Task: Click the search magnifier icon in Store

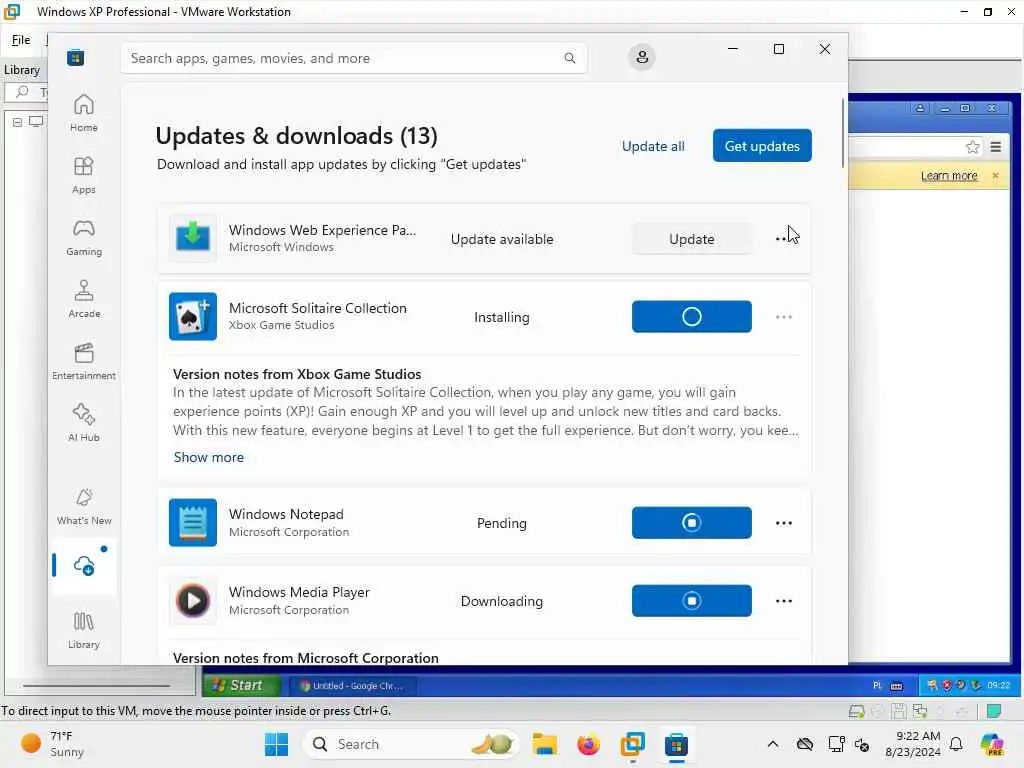Action: (569, 58)
